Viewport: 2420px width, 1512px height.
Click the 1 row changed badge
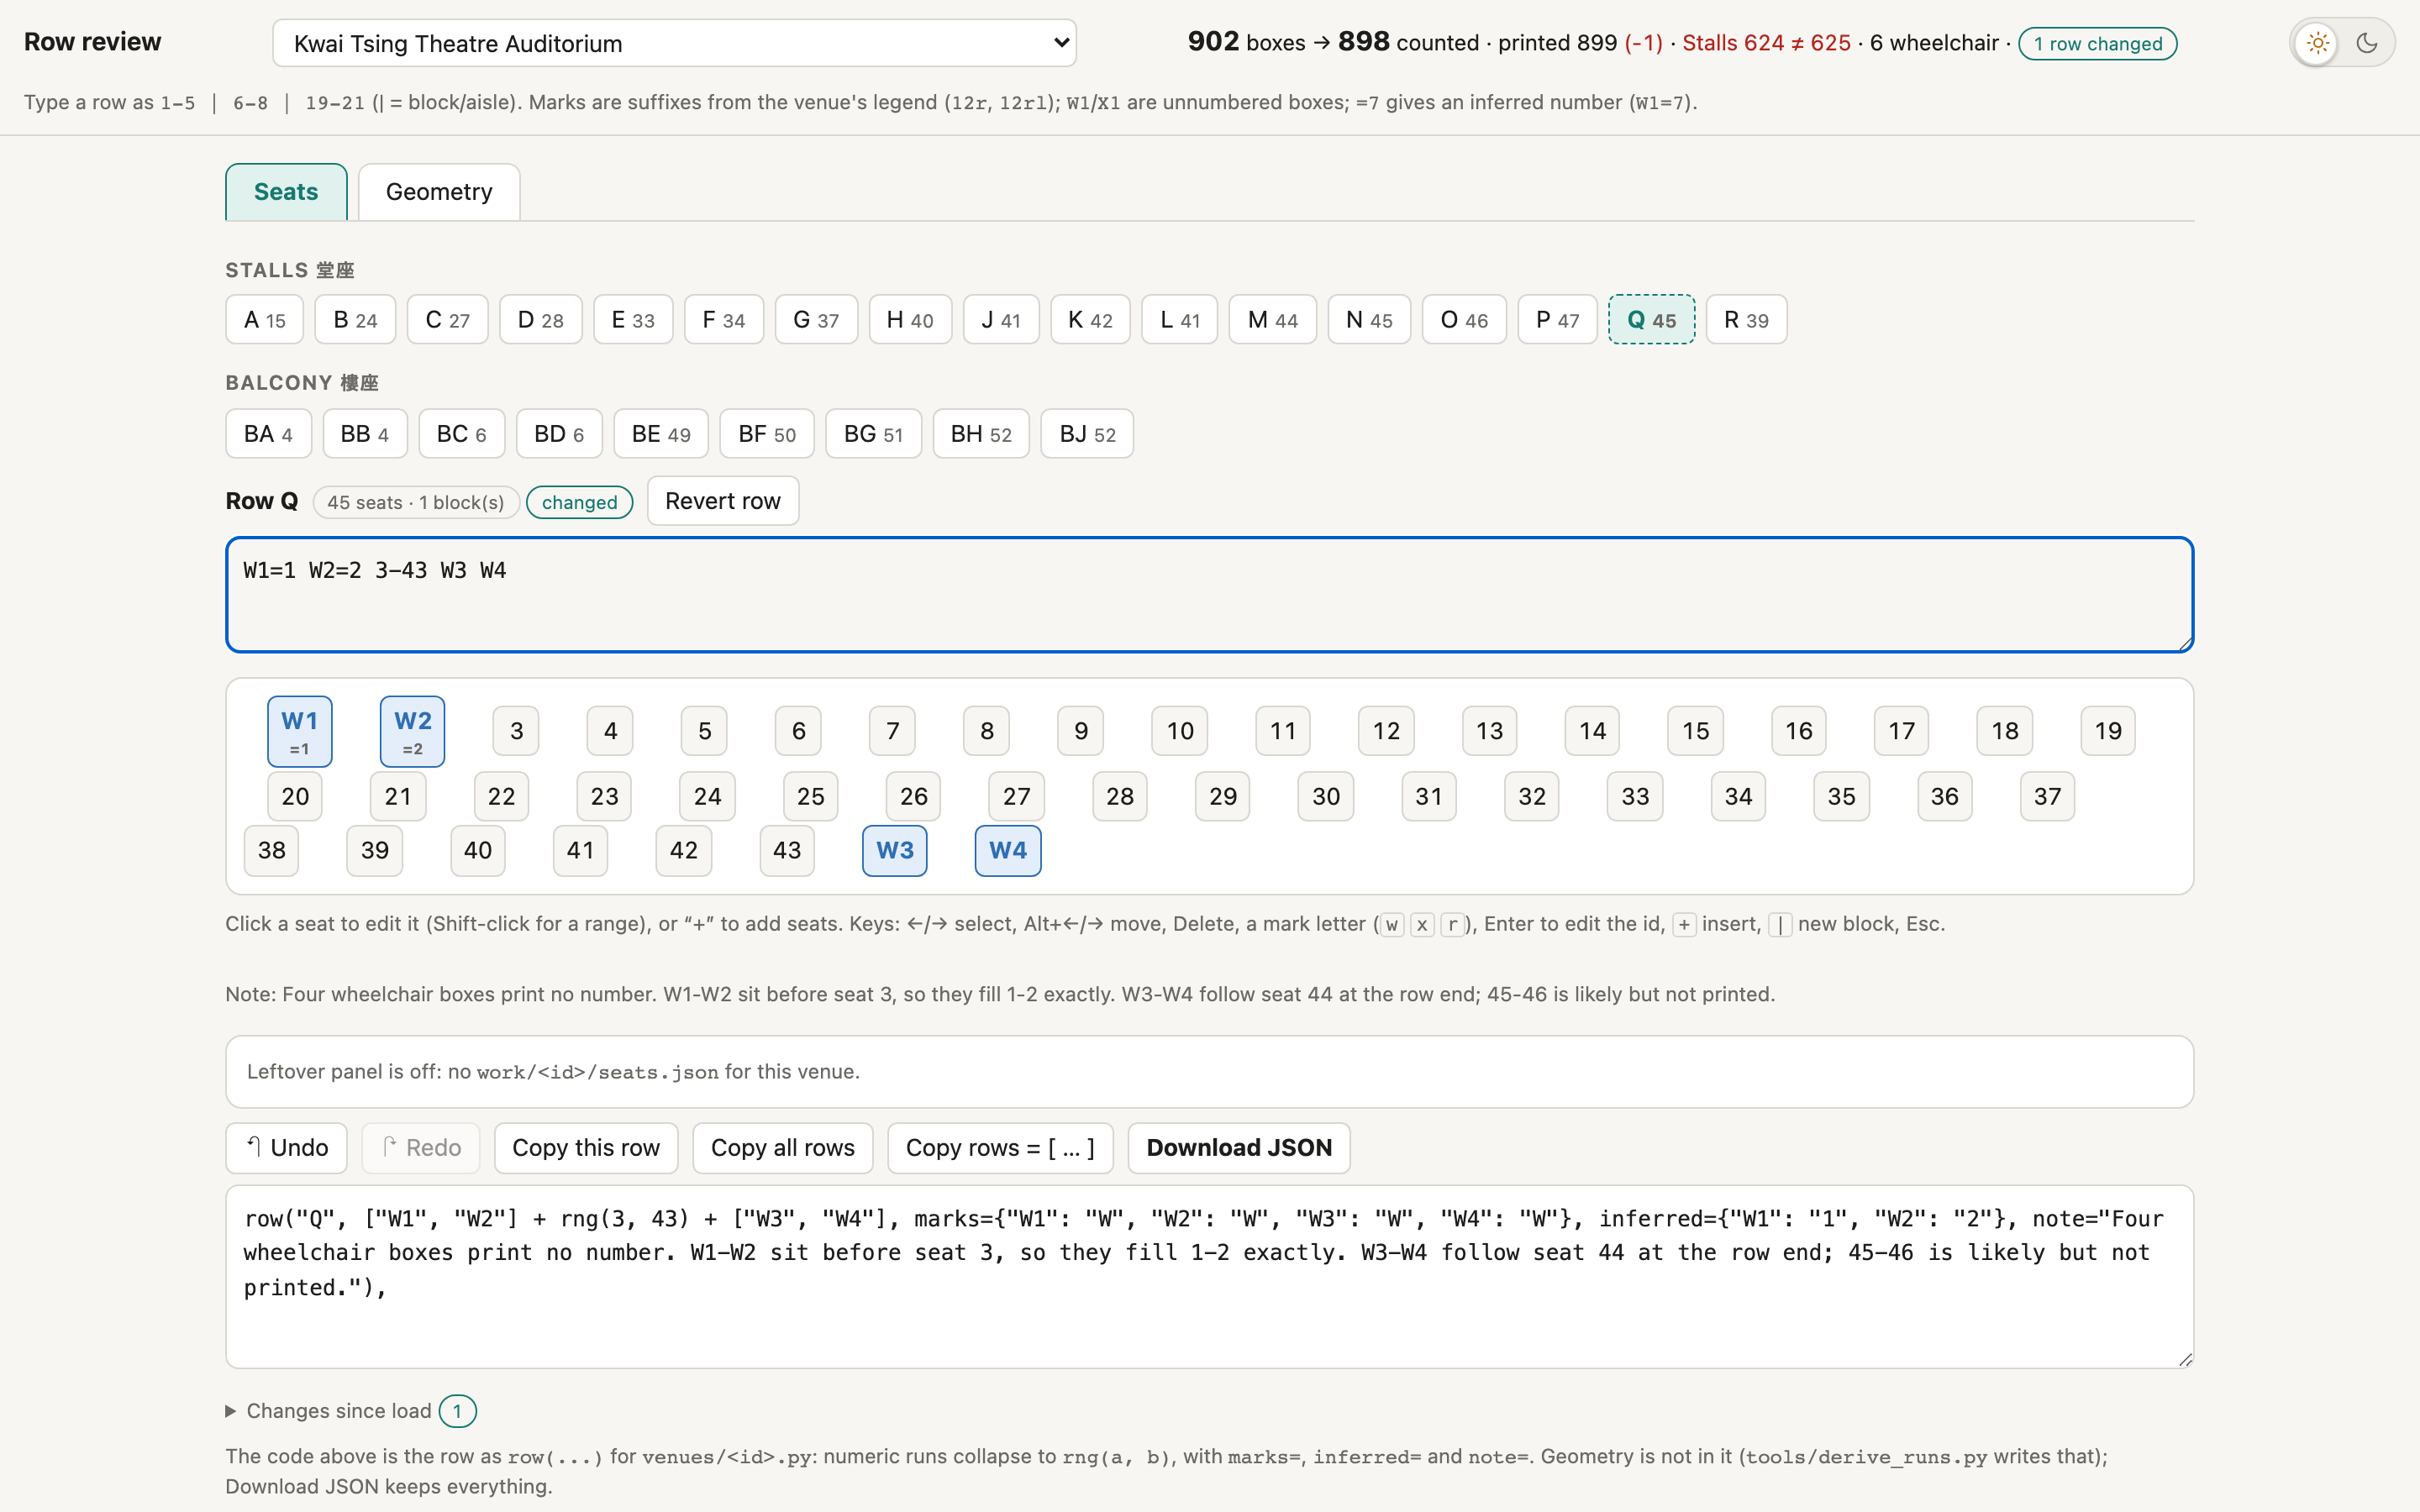click(x=2098, y=44)
